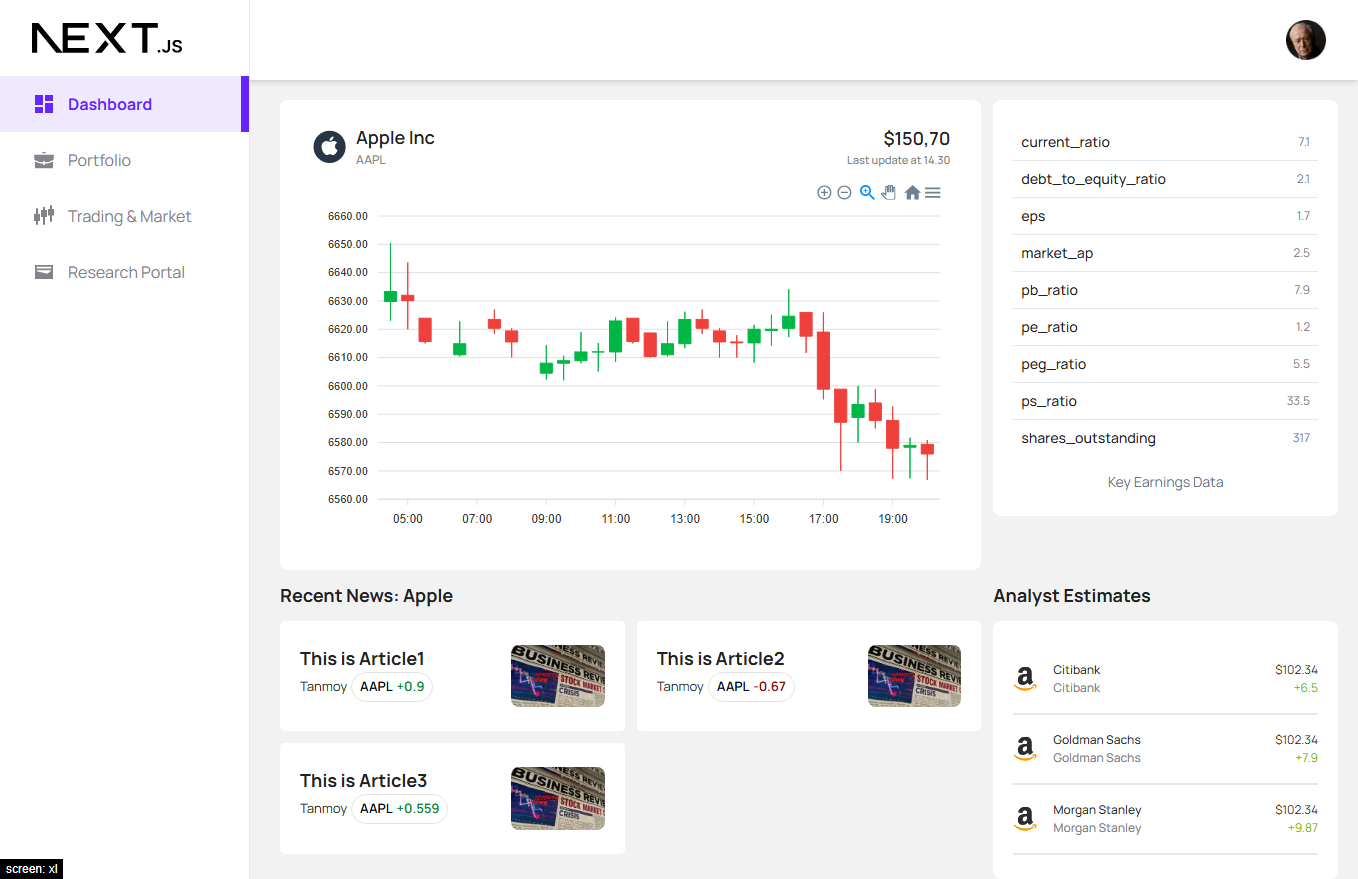This screenshot has width=1358, height=879.
Task: Reset chart zoom with home icon
Action: click(912, 193)
